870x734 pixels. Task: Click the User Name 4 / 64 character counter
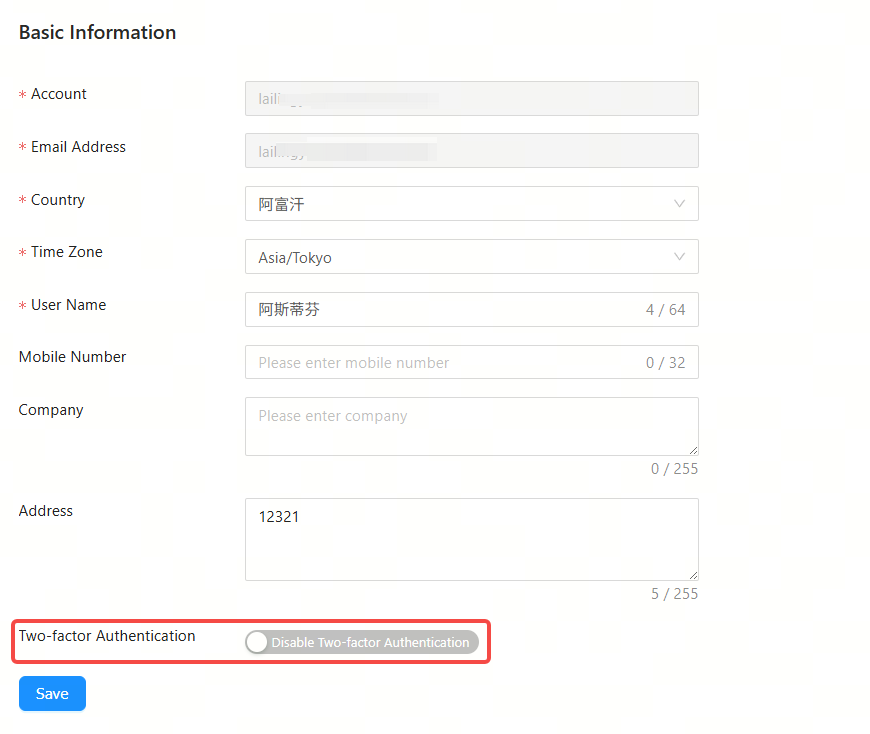(x=665, y=310)
